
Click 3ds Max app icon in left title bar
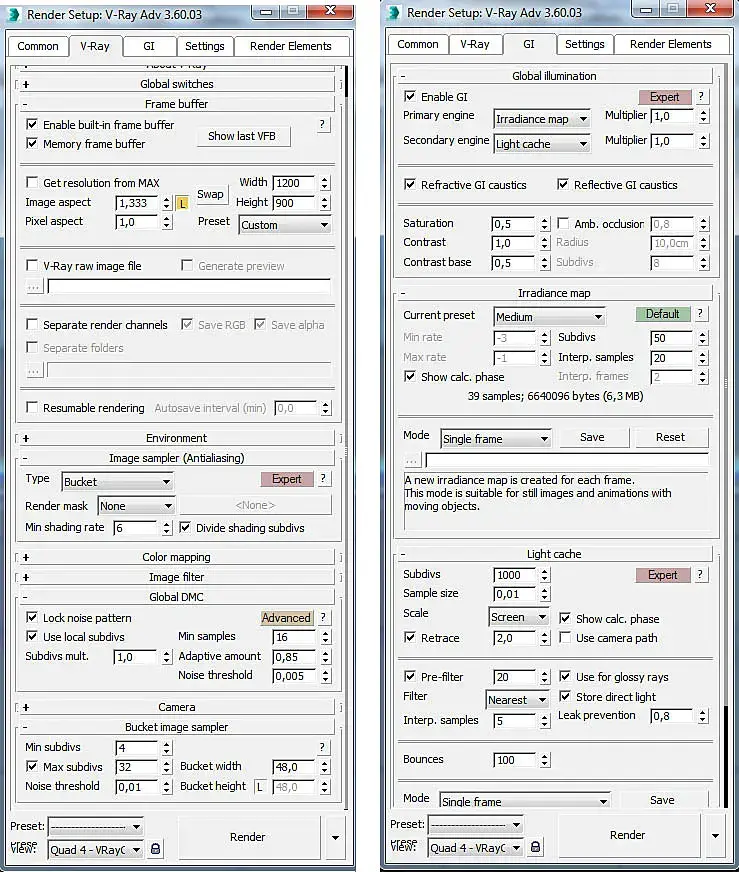click(x=15, y=14)
